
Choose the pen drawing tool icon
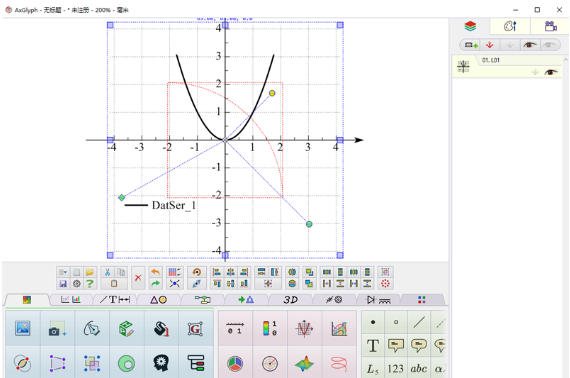click(92, 329)
